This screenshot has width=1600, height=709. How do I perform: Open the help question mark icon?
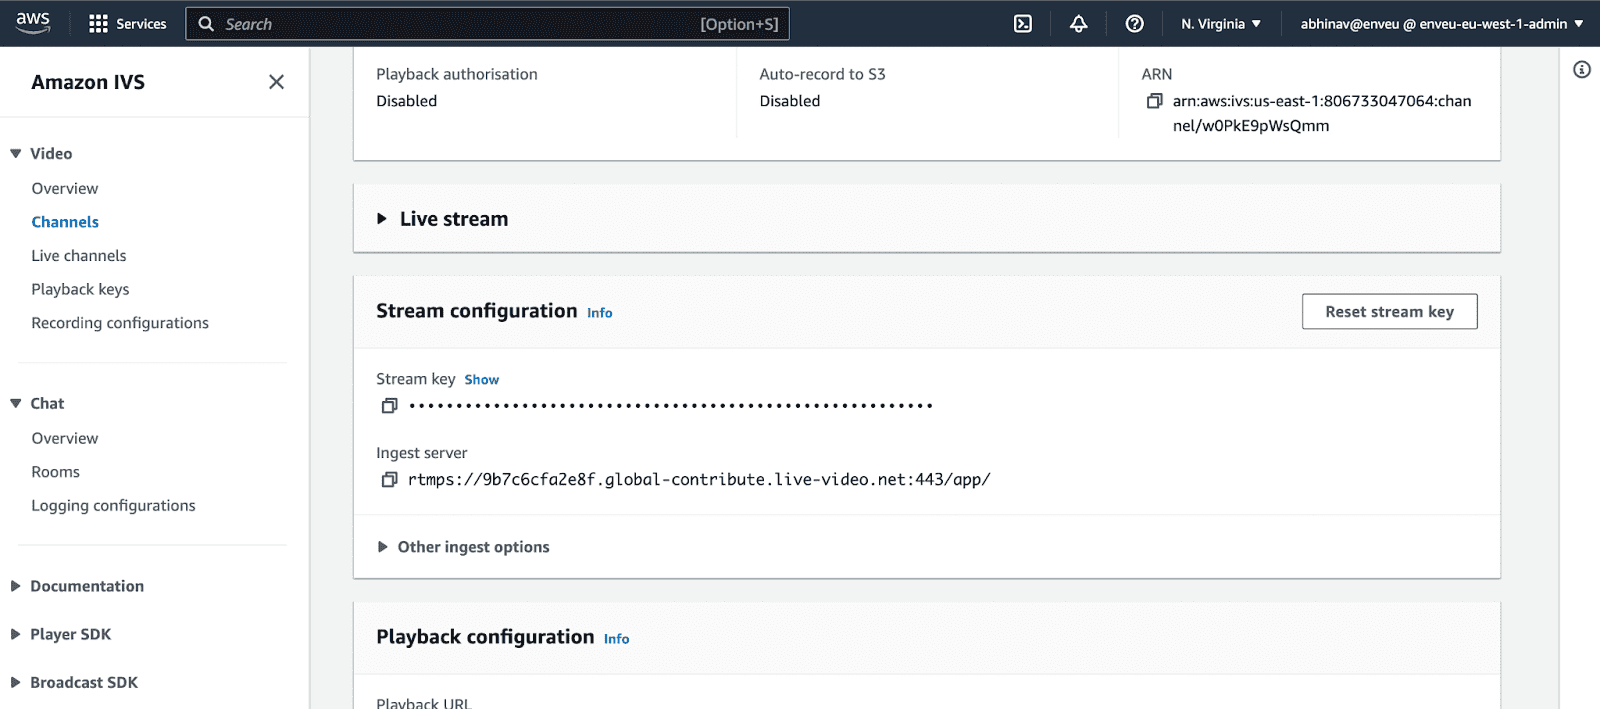[1134, 24]
